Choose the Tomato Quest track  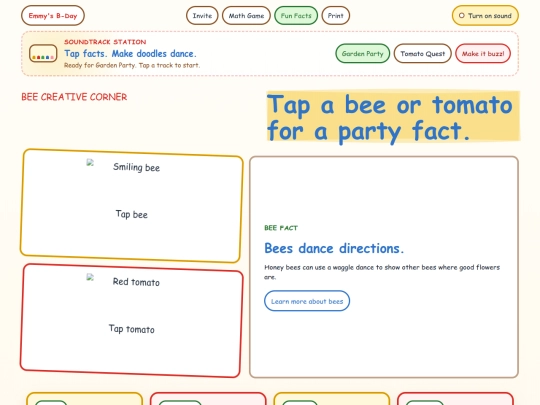click(423, 53)
